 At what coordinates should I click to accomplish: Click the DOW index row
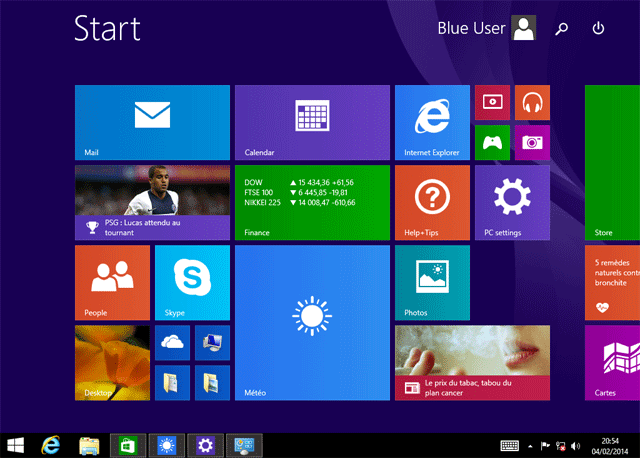(299, 182)
